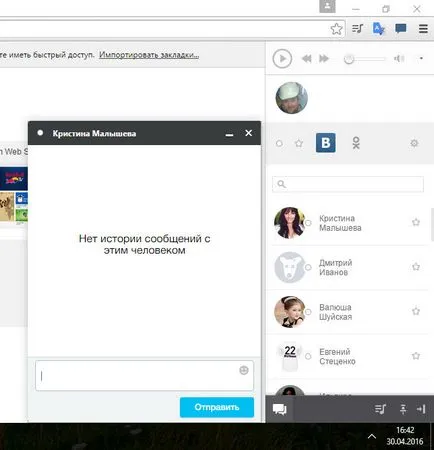Favorite Евгений Стеценко with the star
Viewport: 434px width, 450px height.
[416, 356]
